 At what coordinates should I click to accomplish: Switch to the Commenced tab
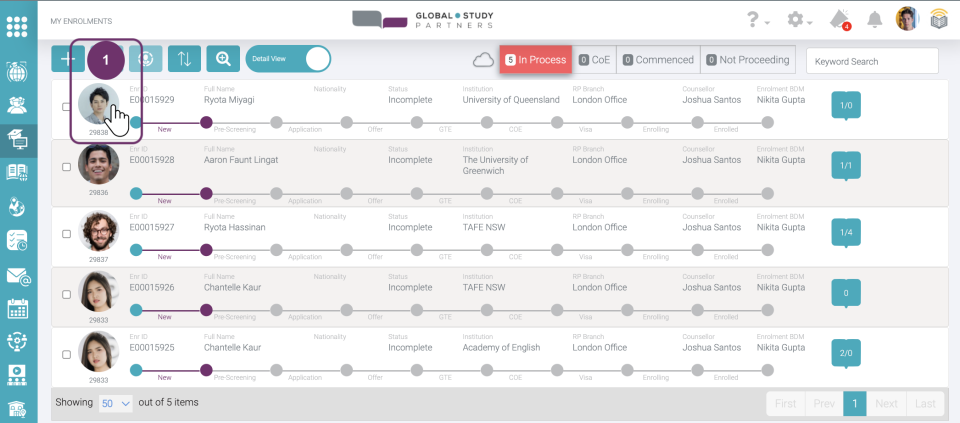[657, 60]
